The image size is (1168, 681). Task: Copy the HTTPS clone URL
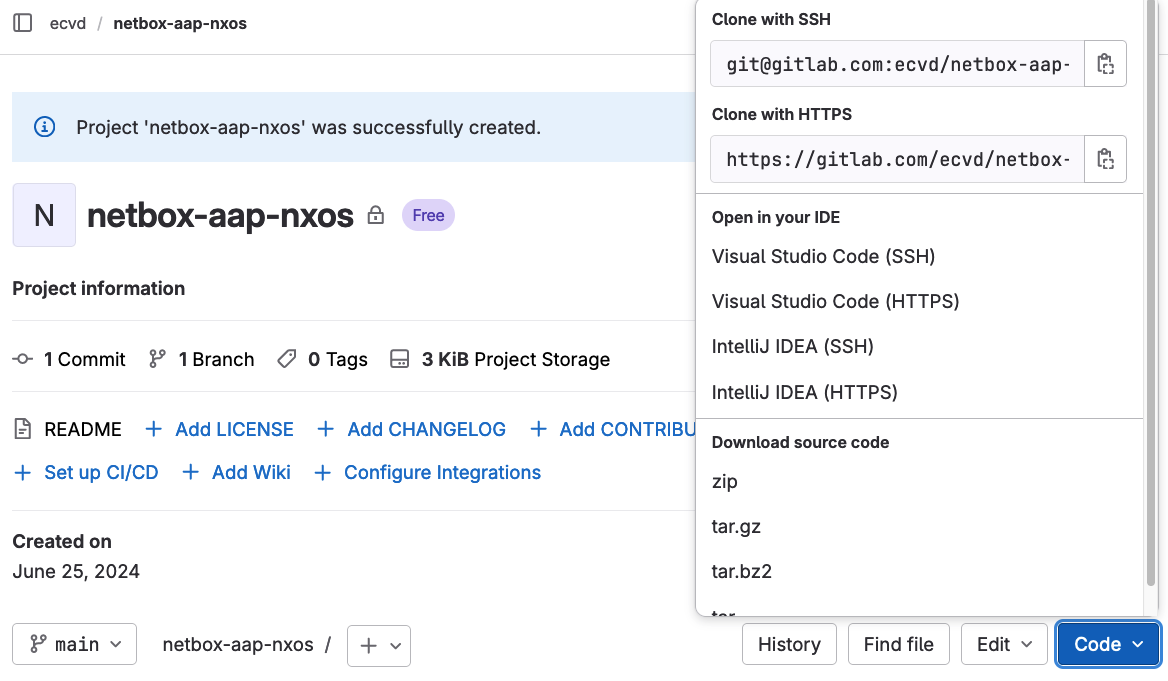1105,159
